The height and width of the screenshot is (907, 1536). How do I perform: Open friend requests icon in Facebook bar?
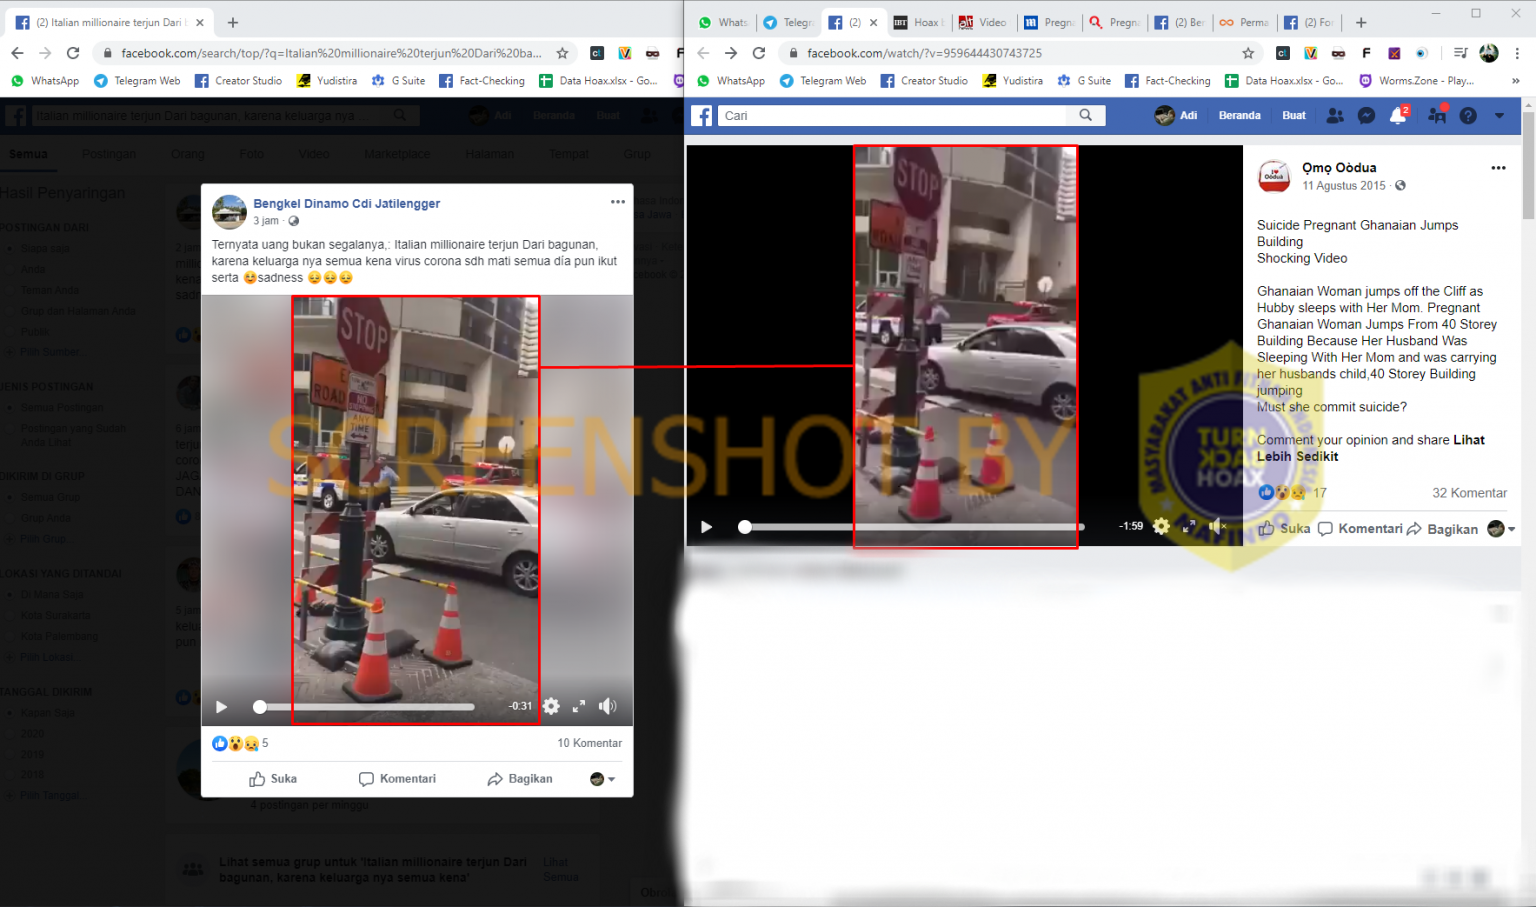[x=1335, y=116]
